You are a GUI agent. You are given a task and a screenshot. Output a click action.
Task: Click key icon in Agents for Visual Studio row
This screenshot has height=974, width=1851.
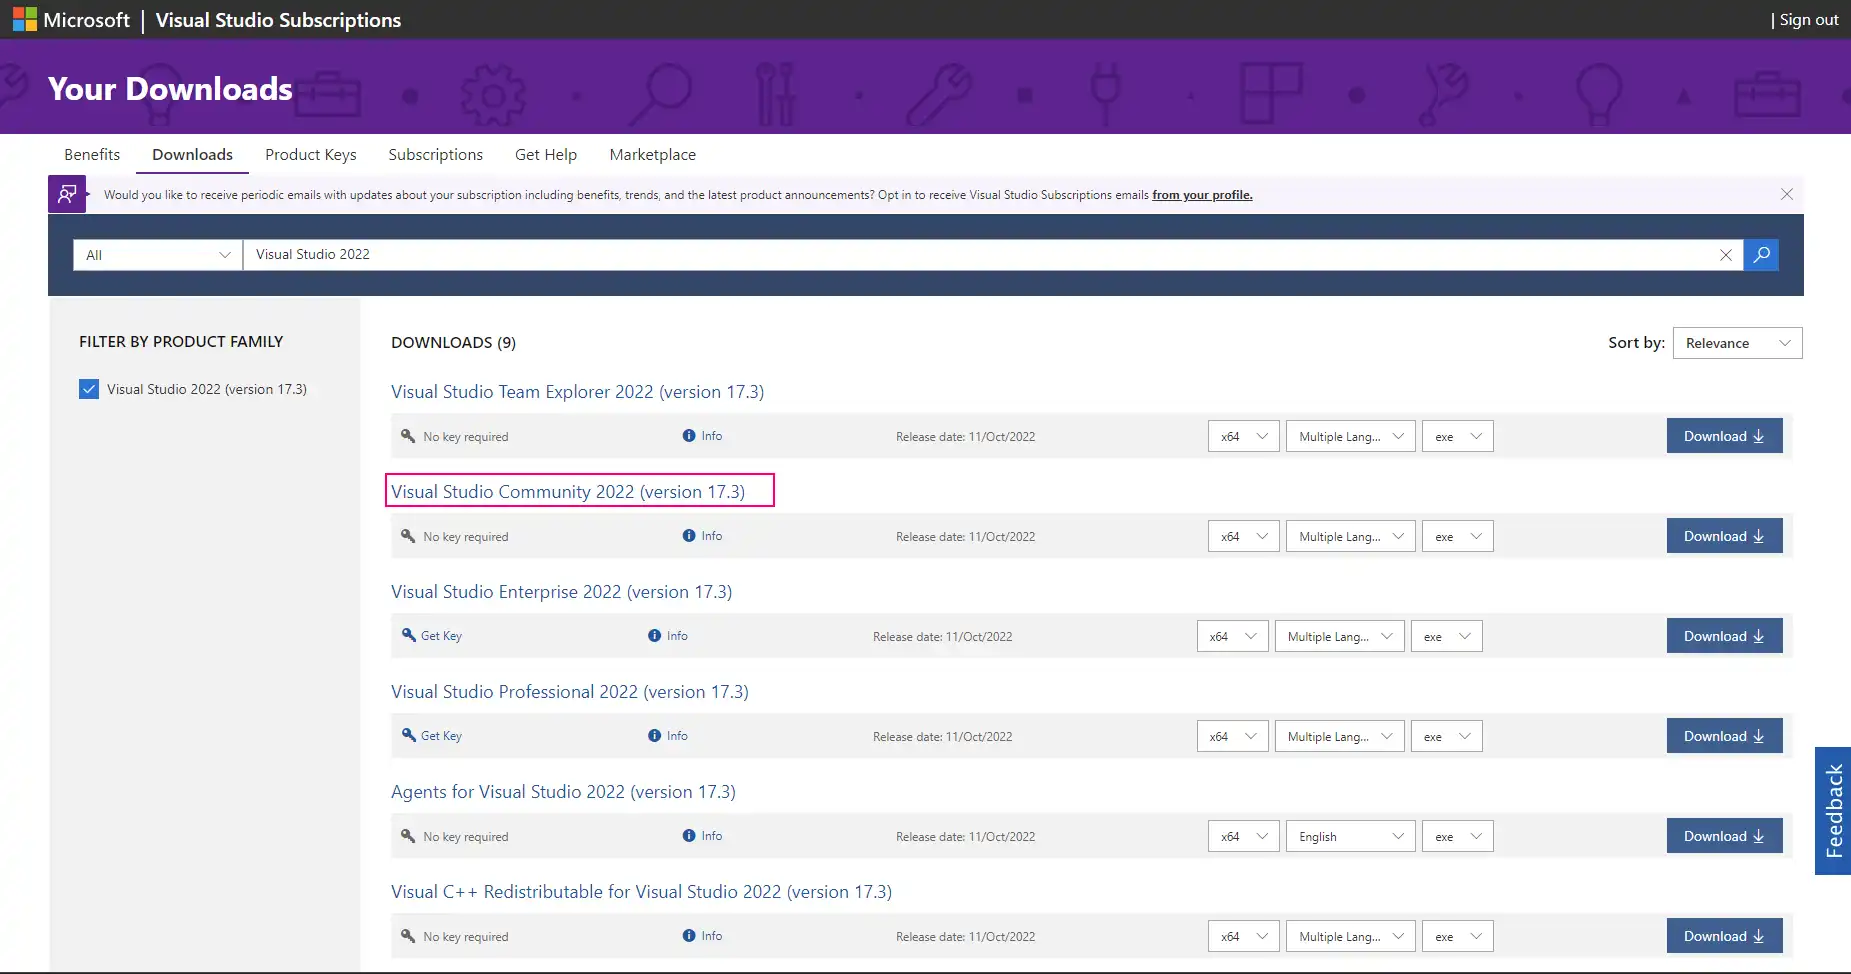click(408, 836)
